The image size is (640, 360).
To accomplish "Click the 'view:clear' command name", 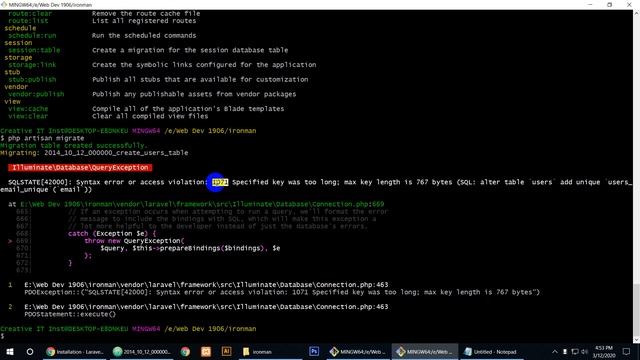I will coord(28,116).
